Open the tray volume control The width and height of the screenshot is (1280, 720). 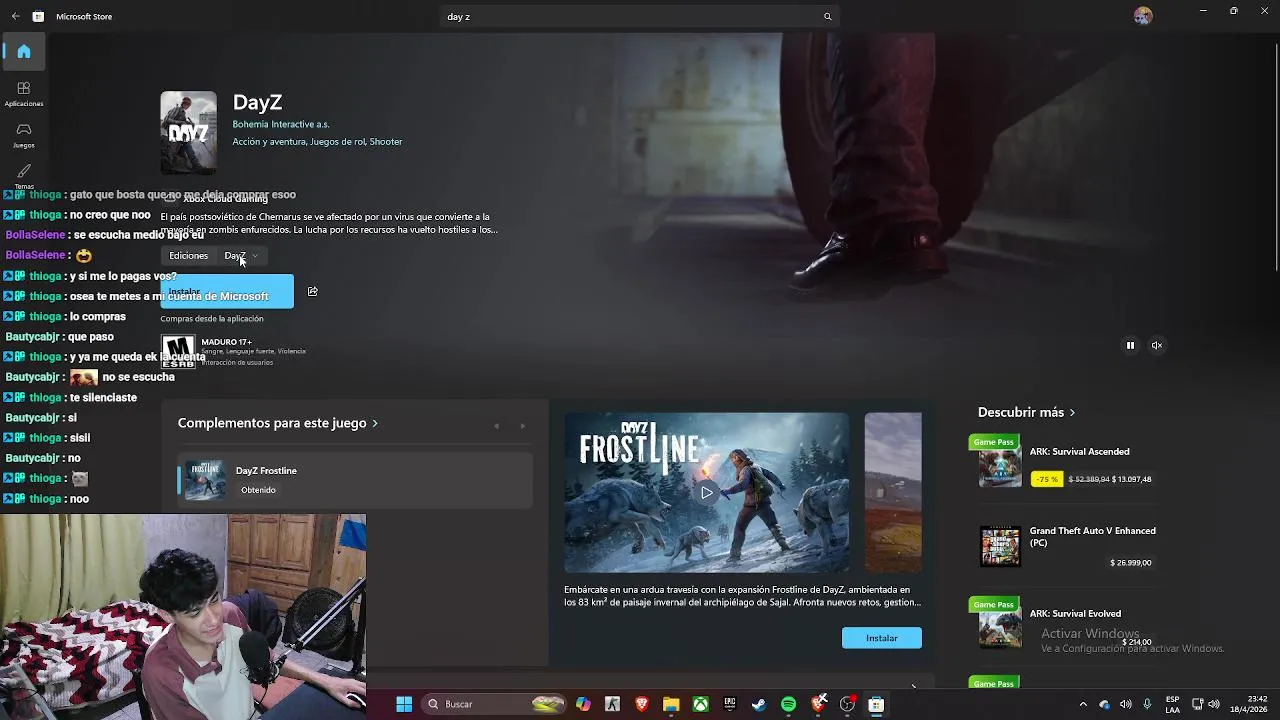(x=1126, y=704)
